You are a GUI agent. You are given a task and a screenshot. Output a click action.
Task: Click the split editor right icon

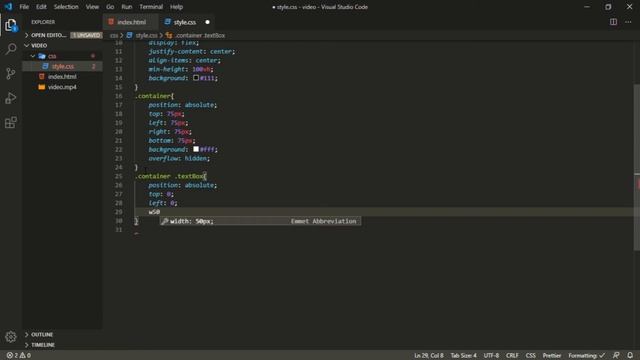[613, 22]
